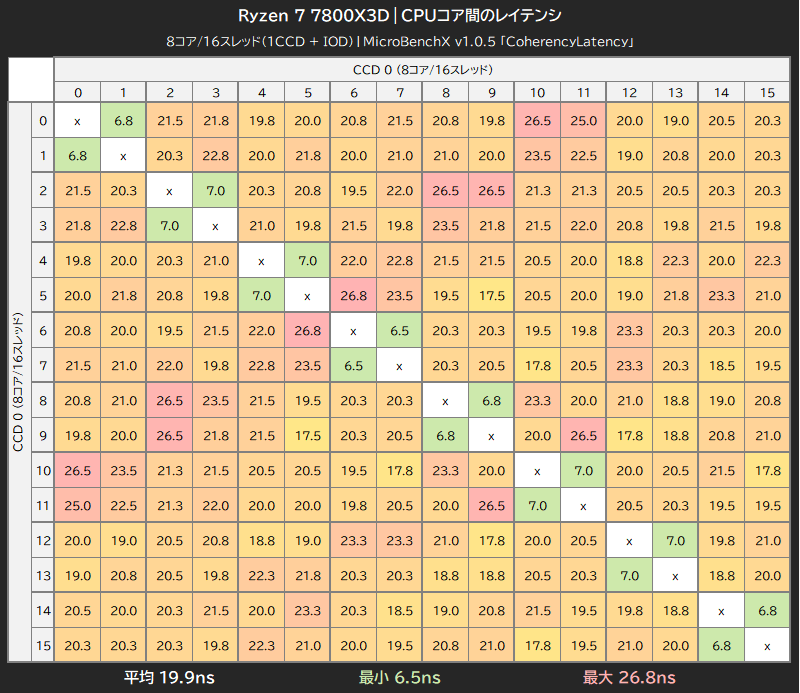Click the 6.8 cell in row 0
Screen dimensions: 800x693
point(123,120)
